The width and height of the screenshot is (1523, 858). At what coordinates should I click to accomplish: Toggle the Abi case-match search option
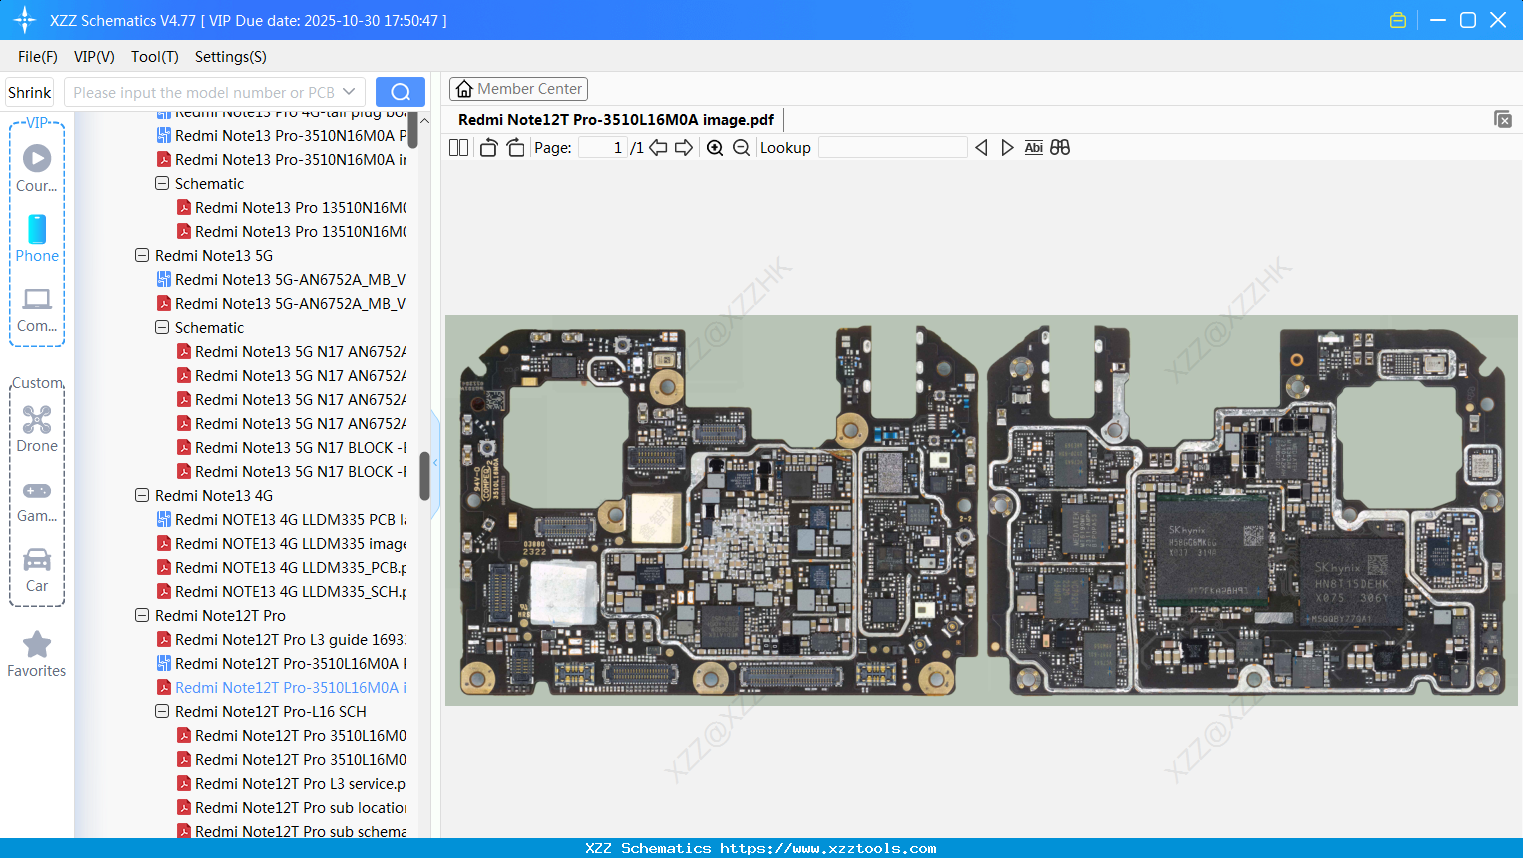1033,147
